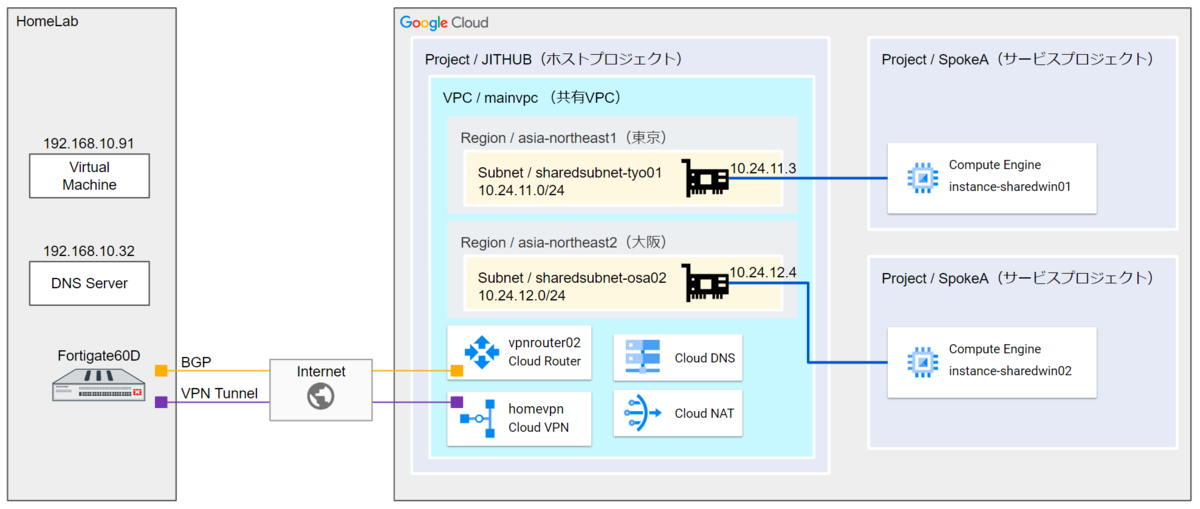Select the Cloud NAT icon
1200x509 pixels.
point(641,414)
